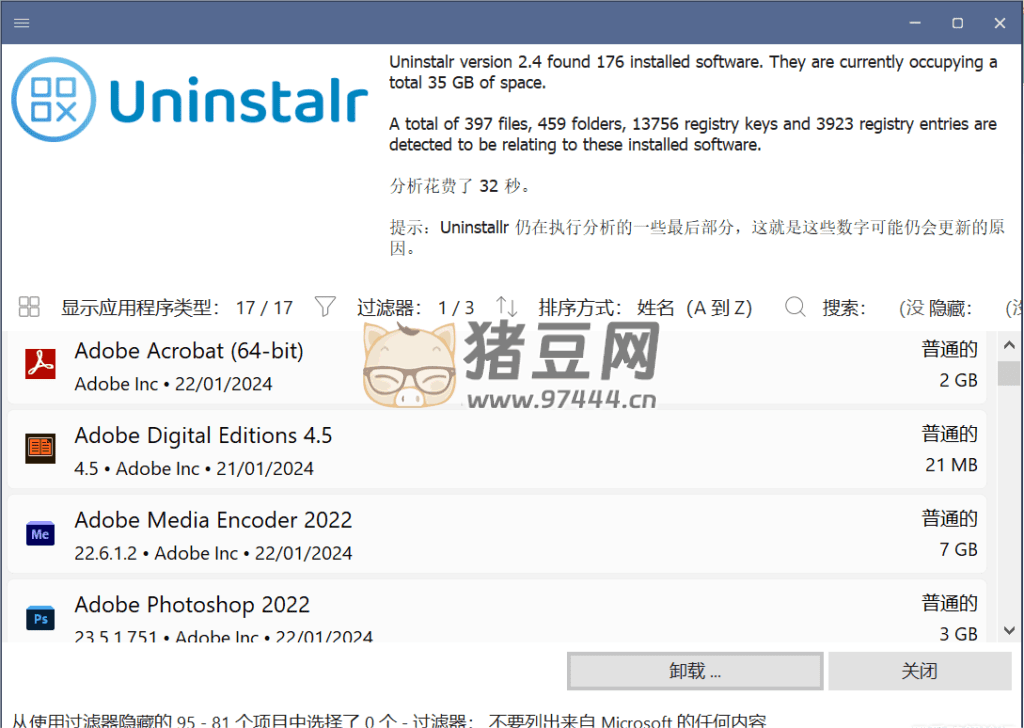Click the 21 MB size value
The height and width of the screenshot is (728, 1024).
tap(951, 465)
